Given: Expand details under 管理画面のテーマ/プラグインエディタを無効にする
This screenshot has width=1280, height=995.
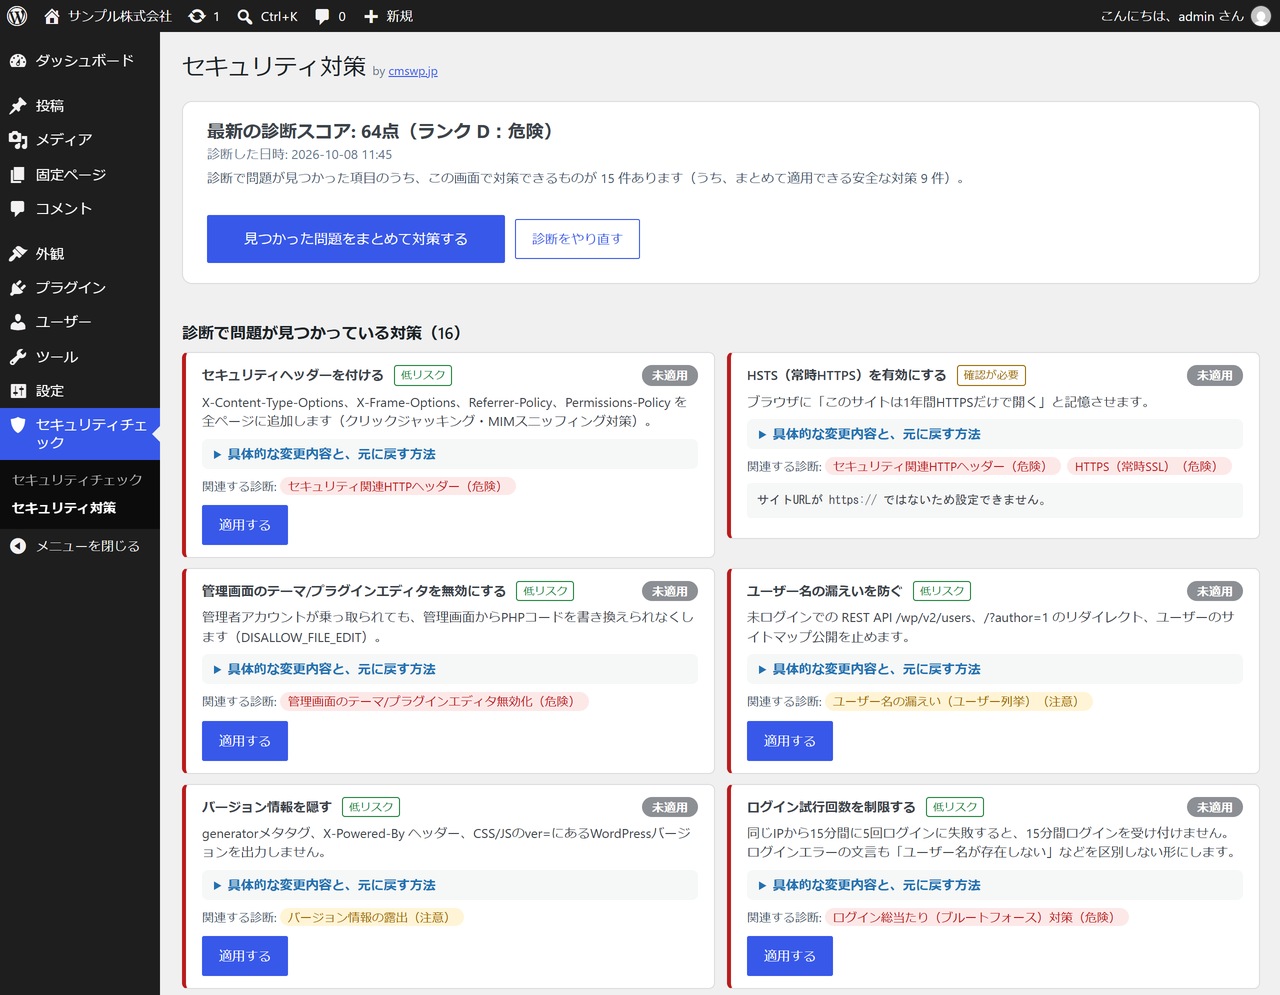Looking at the screenshot, I should tap(450, 669).
